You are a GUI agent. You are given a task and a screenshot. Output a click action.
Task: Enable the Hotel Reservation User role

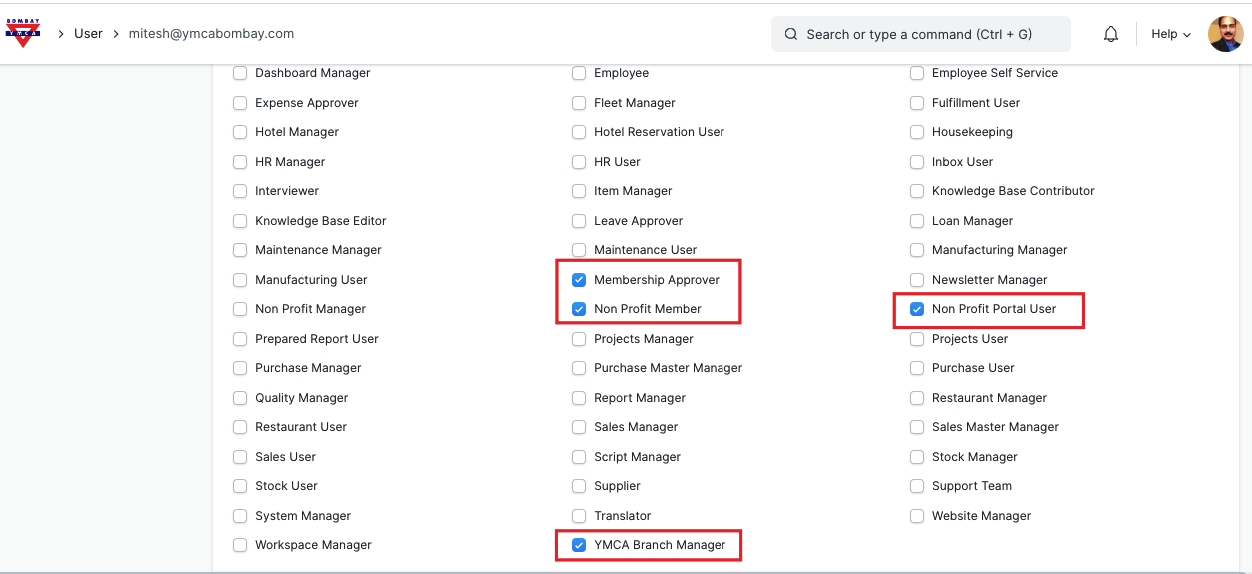(579, 132)
